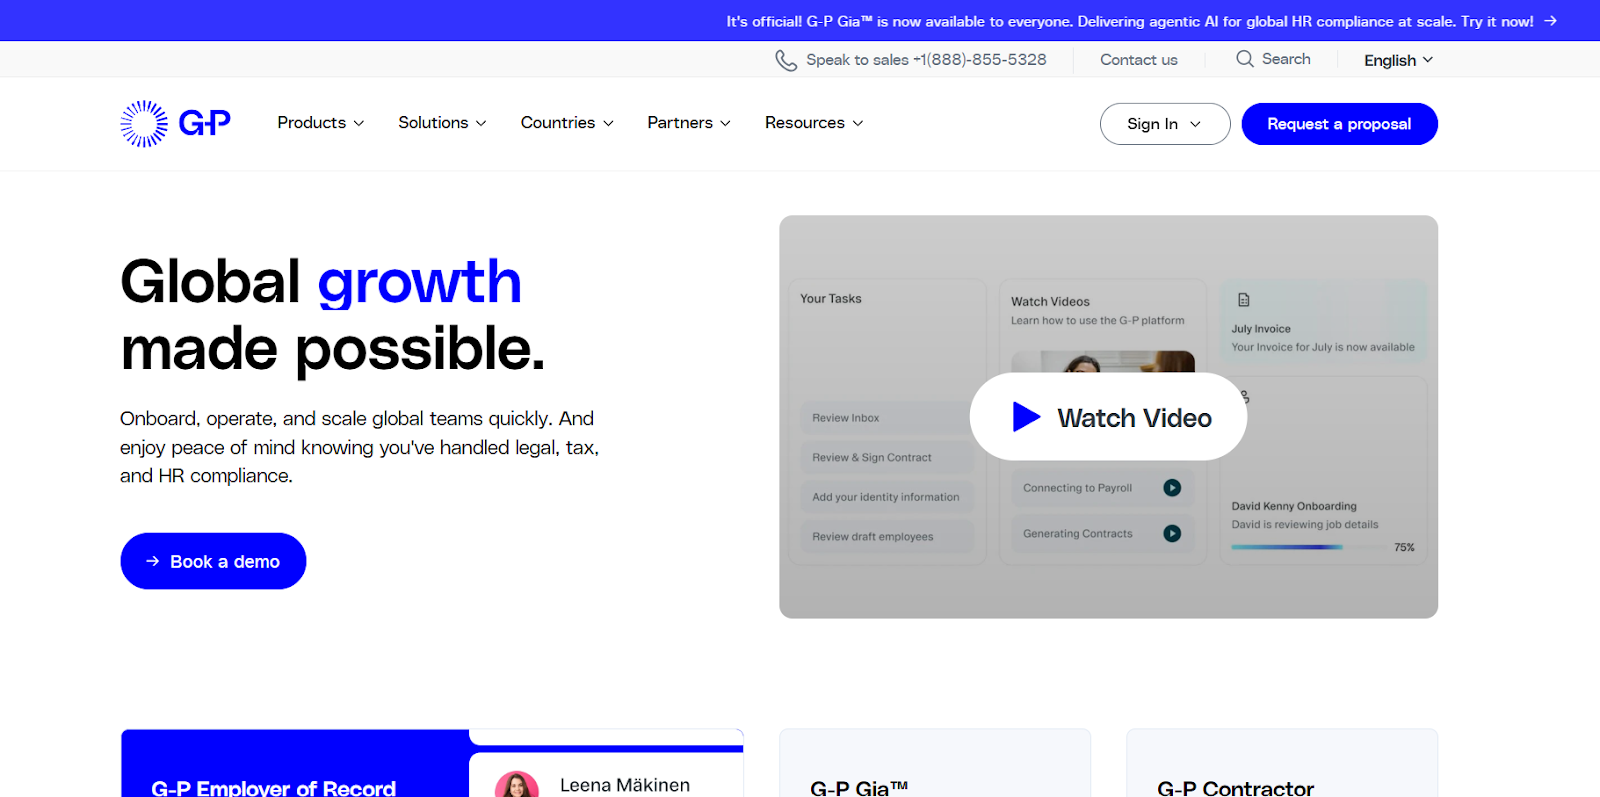Image resolution: width=1600 pixels, height=797 pixels.
Task: Expand the Solutions menu
Action: 442,123
